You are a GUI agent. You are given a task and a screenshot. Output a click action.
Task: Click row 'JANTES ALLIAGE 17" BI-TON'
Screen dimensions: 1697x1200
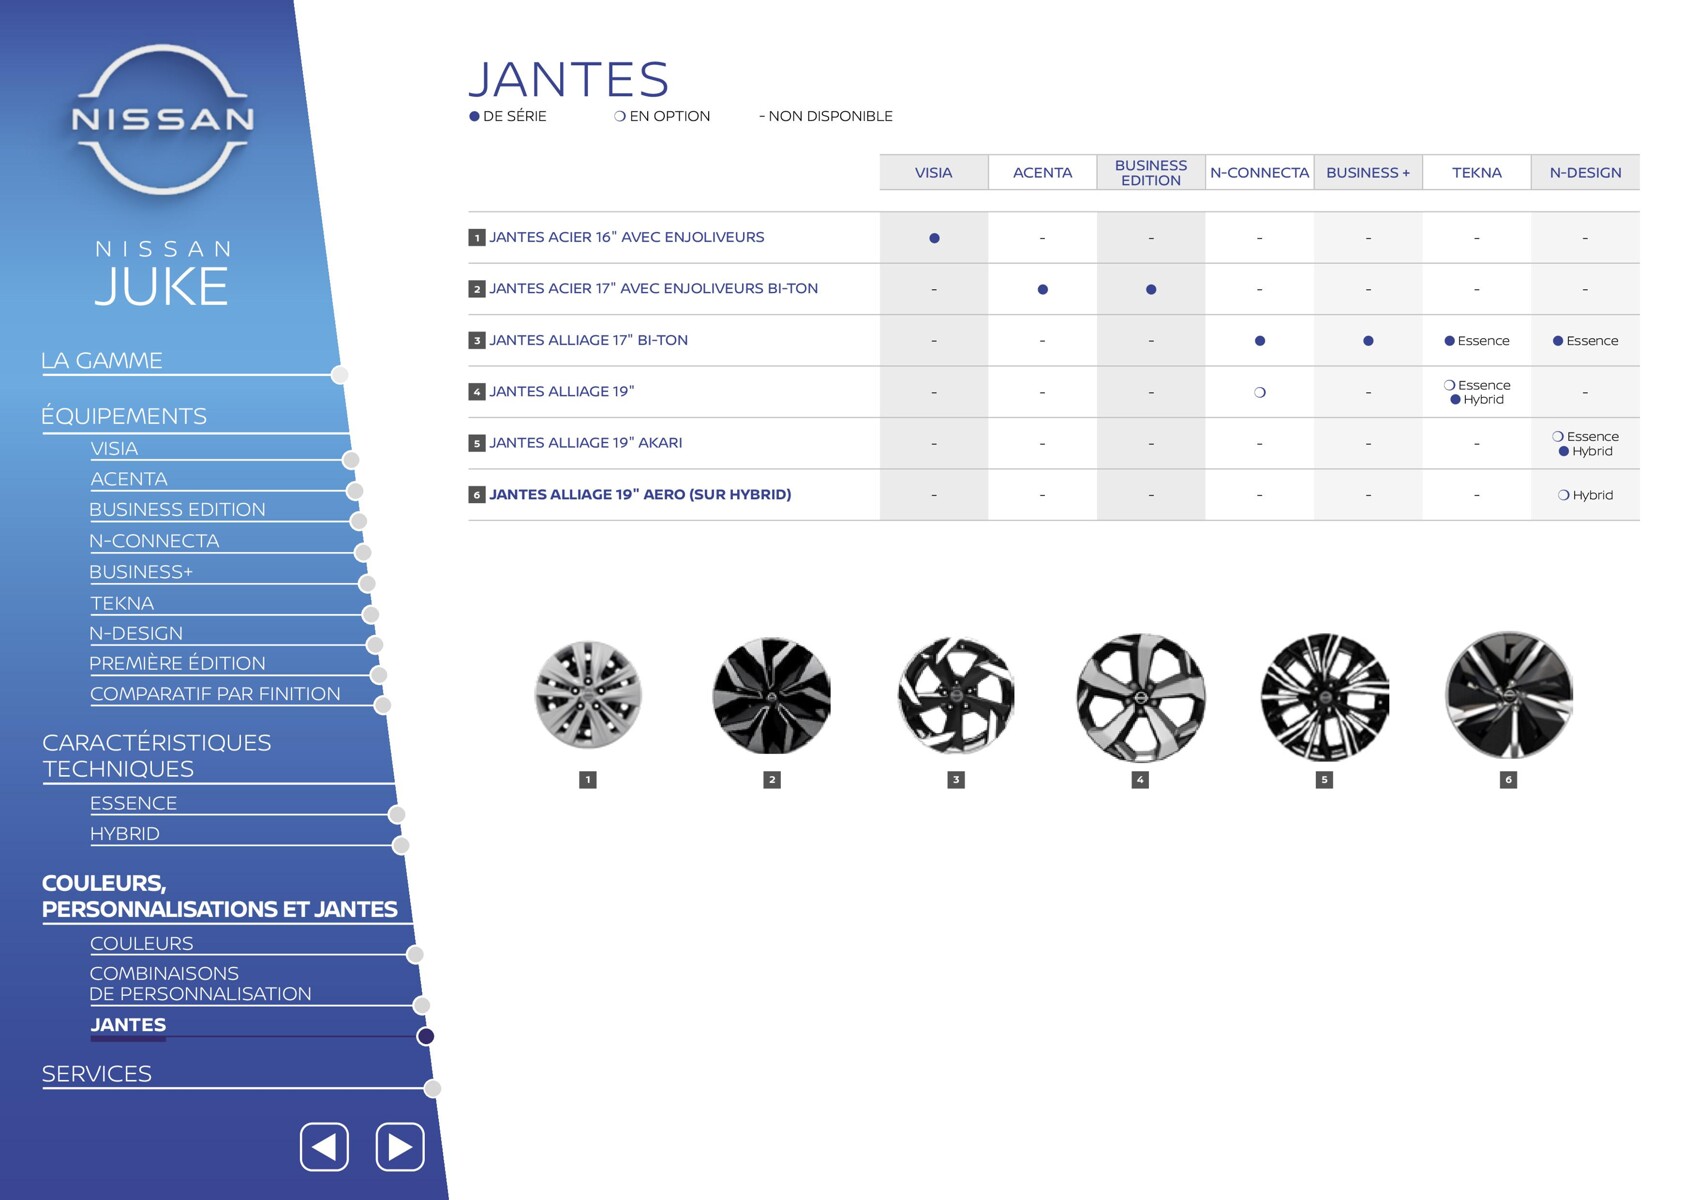(x=1054, y=340)
